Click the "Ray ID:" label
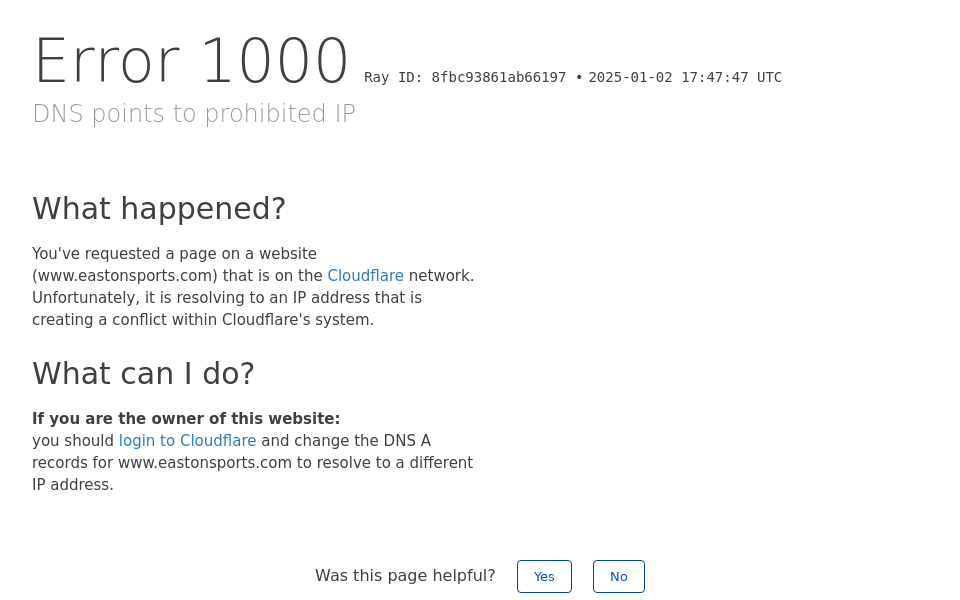 click(x=394, y=78)
